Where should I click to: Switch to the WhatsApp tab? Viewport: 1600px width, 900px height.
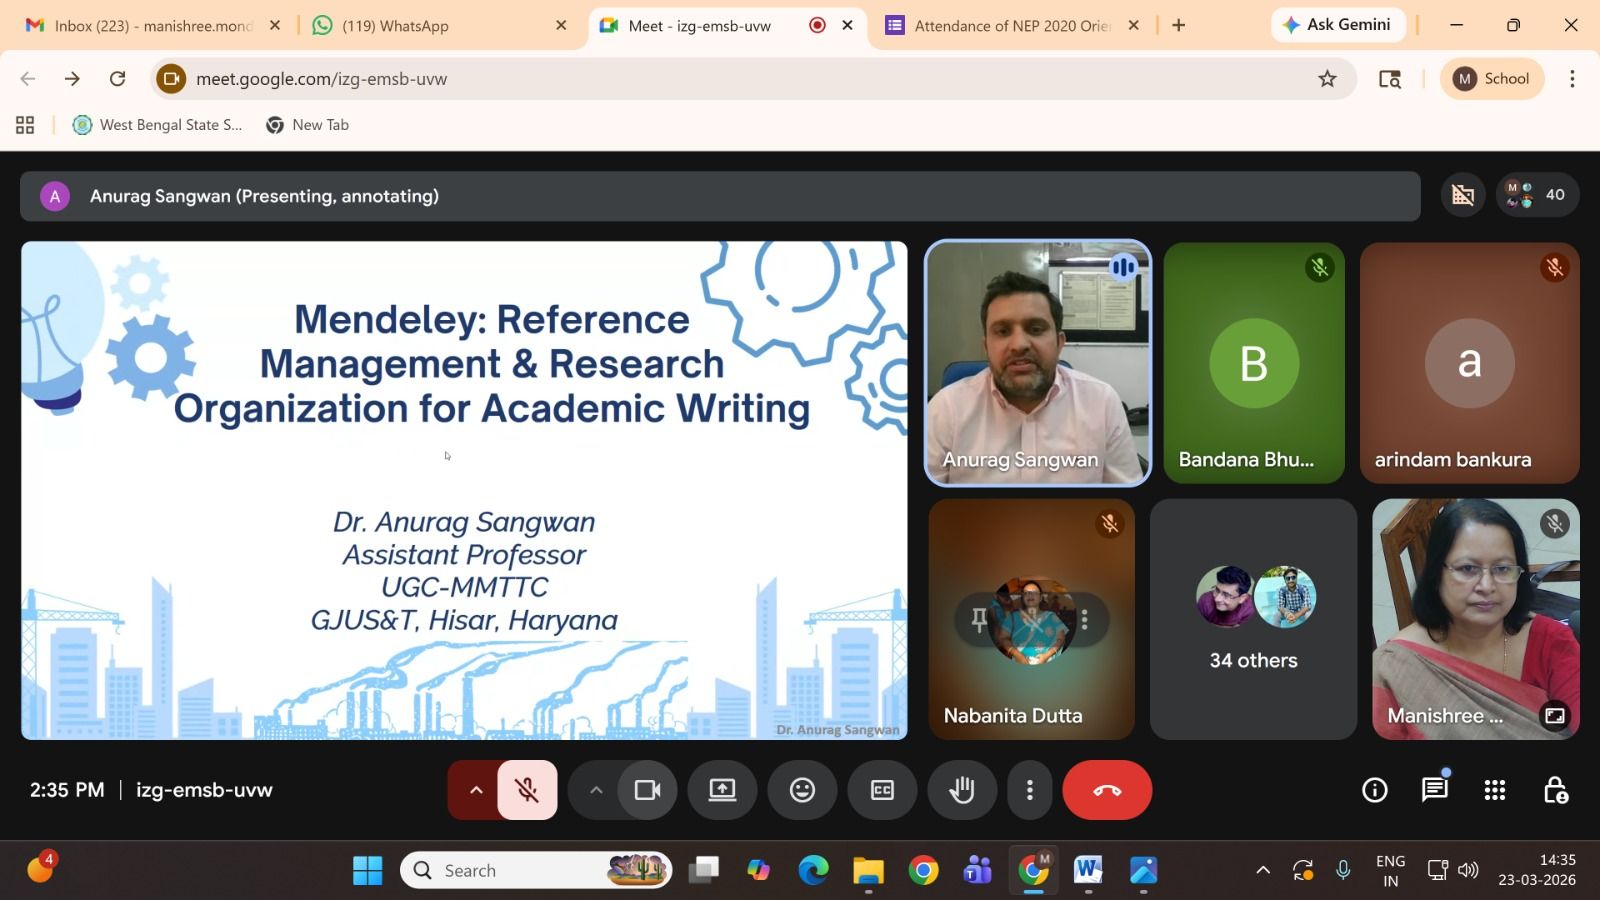395,26
